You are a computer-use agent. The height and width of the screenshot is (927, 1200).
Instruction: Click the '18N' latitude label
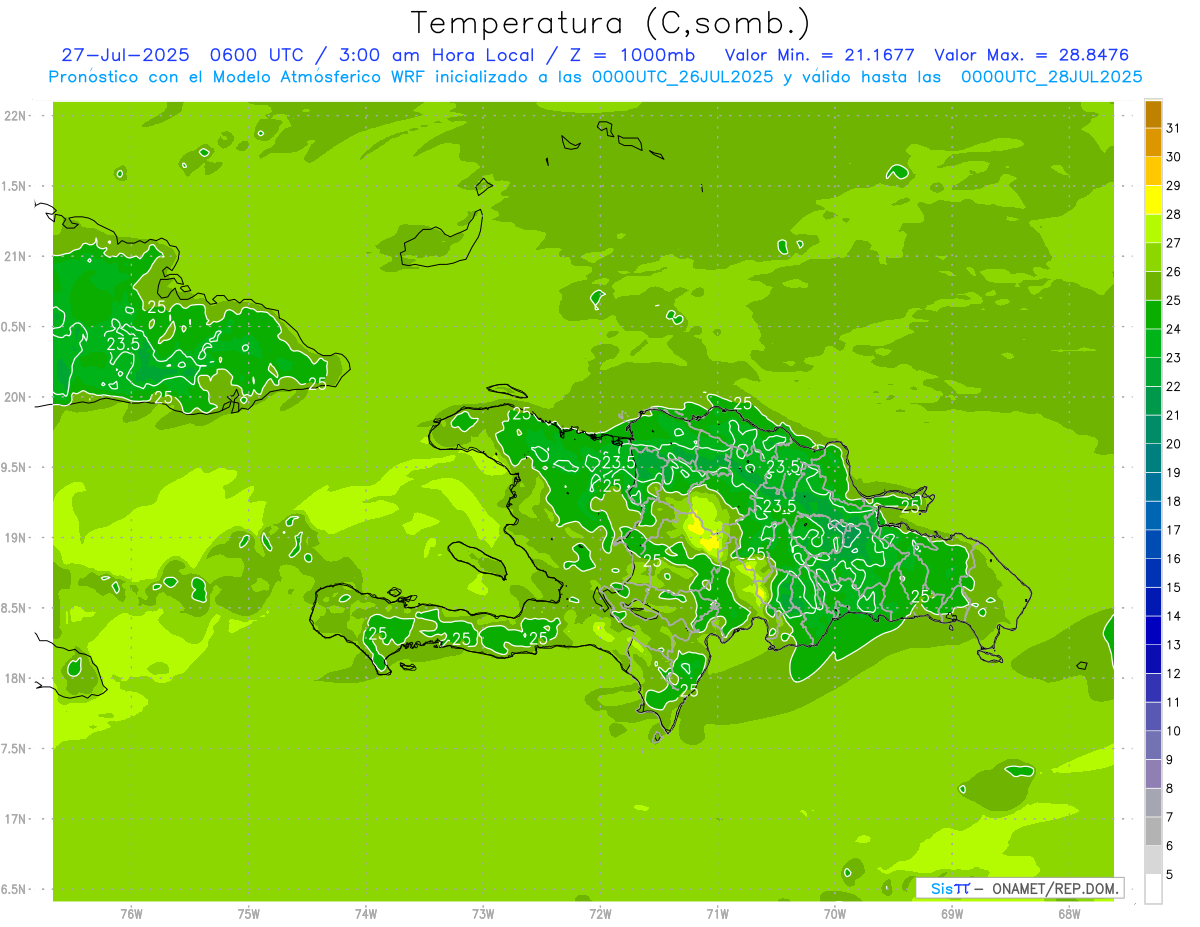16,678
